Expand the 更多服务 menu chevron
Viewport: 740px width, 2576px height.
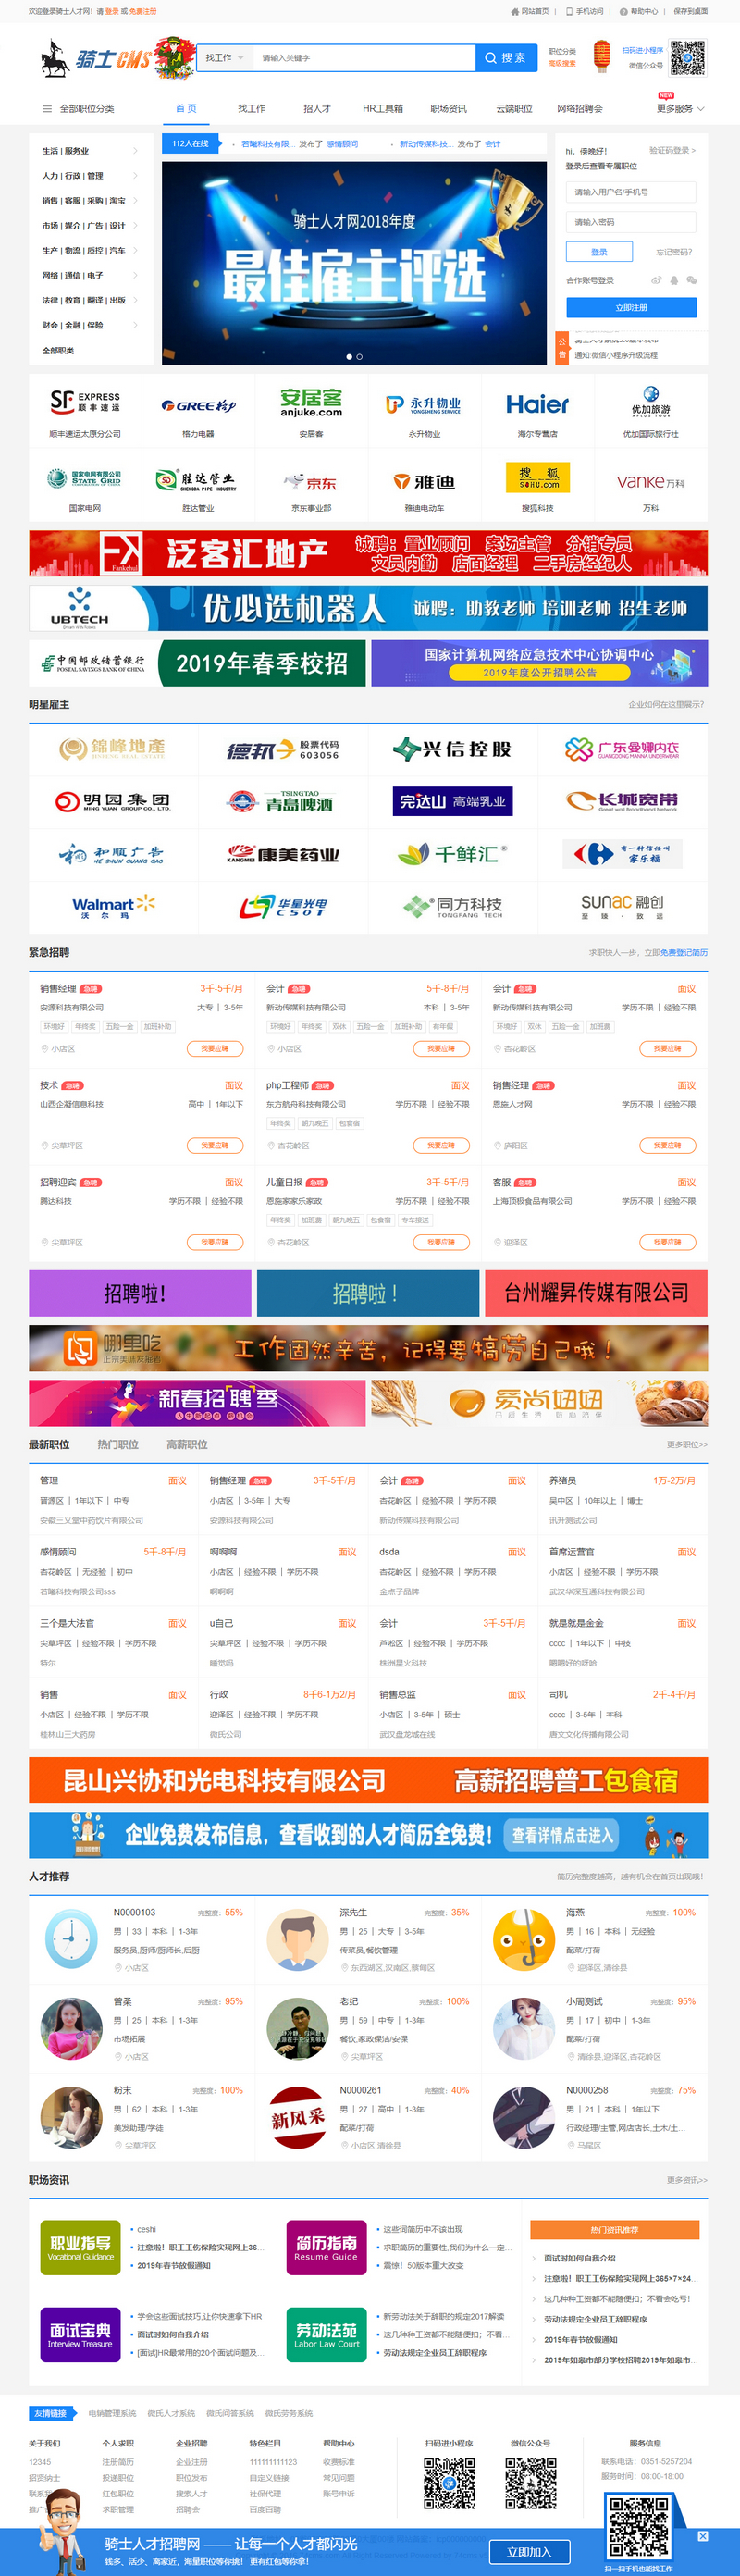click(x=701, y=109)
